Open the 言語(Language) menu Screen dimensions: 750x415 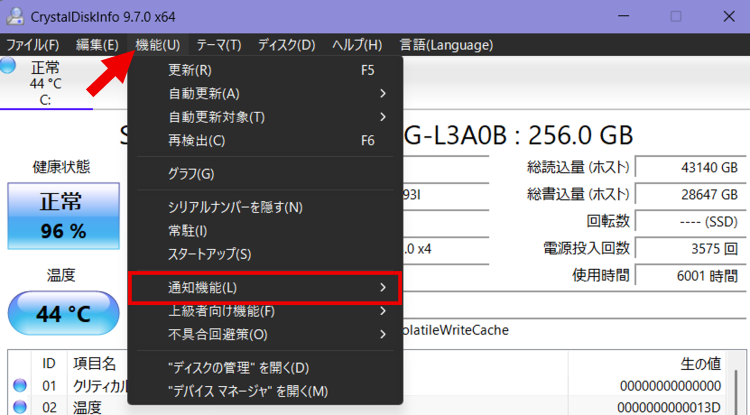(446, 45)
